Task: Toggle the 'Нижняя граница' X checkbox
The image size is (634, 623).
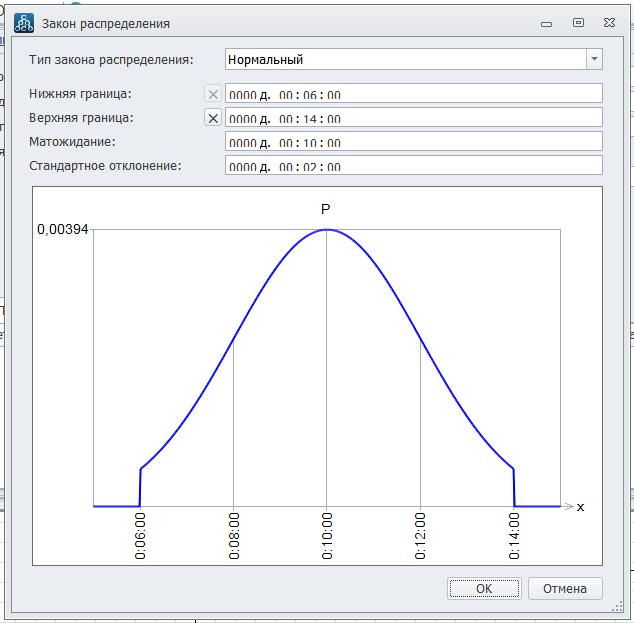Action: pyautogui.click(x=213, y=94)
